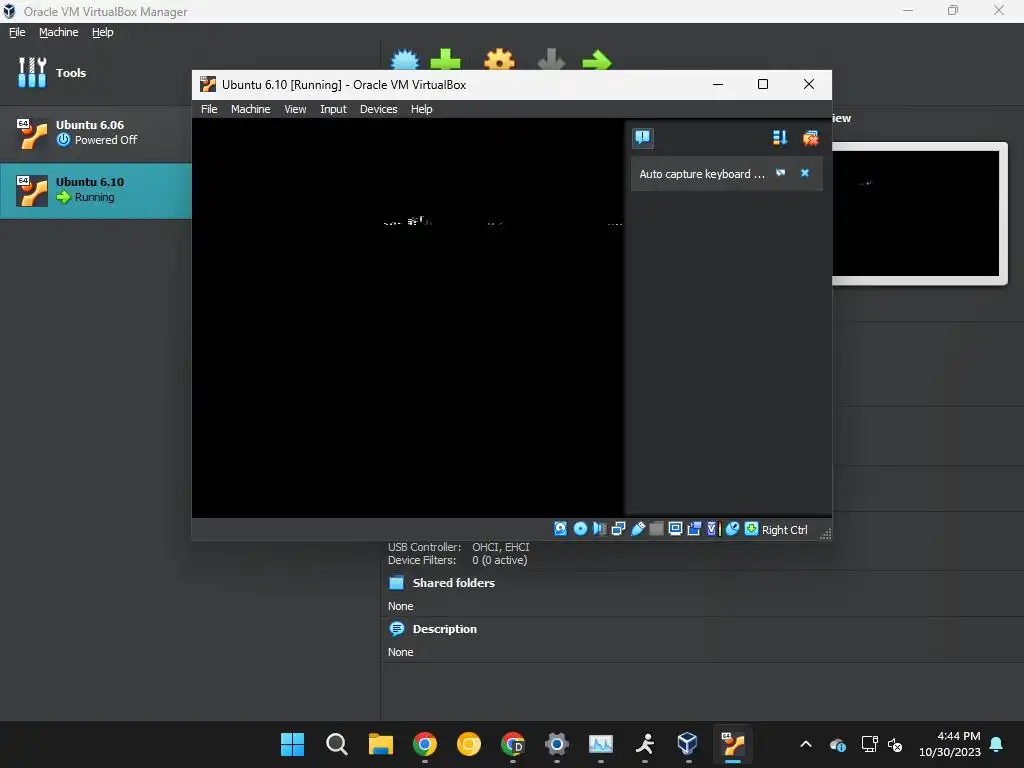Click the keyboard capture green arrow indicator
This screenshot has height=768, width=1024.
[x=752, y=528]
